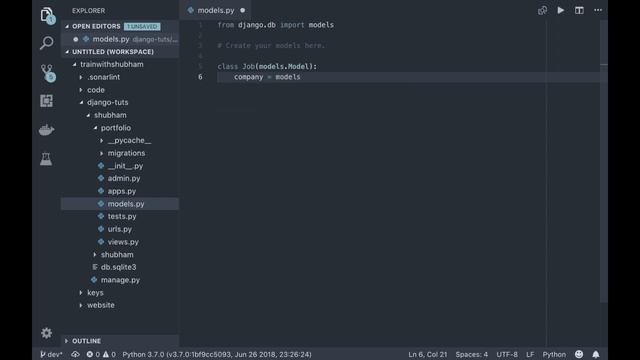Image resolution: width=640 pixels, height=360 pixels.
Task: Expand the __pycache__ folder
Action: [102, 140]
